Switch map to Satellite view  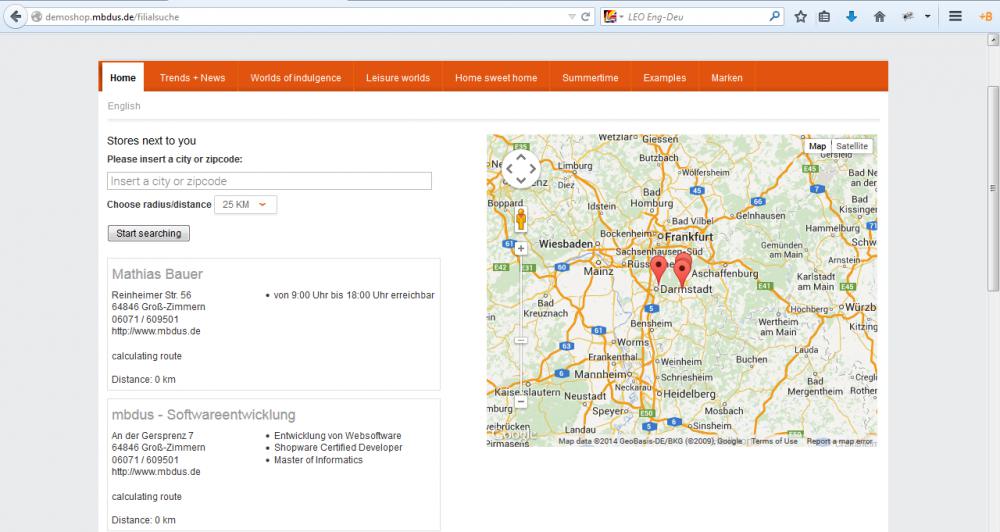point(852,146)
